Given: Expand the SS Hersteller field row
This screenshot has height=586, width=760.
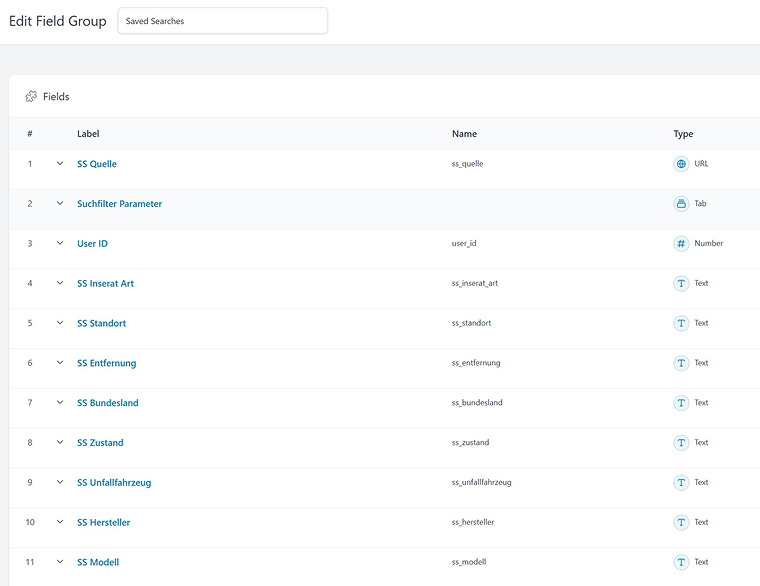Looking at the screenshot, I should [x=60, y=522].
